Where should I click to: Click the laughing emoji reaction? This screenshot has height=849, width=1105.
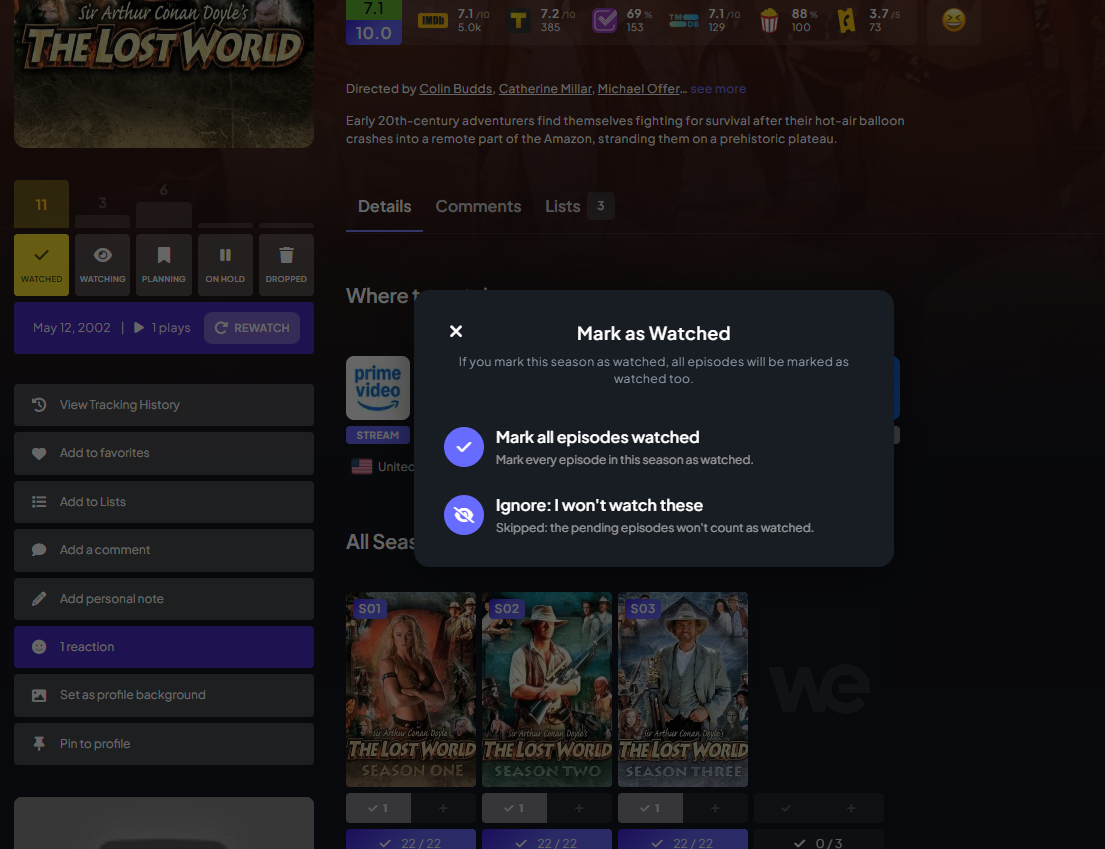(953, 20)
